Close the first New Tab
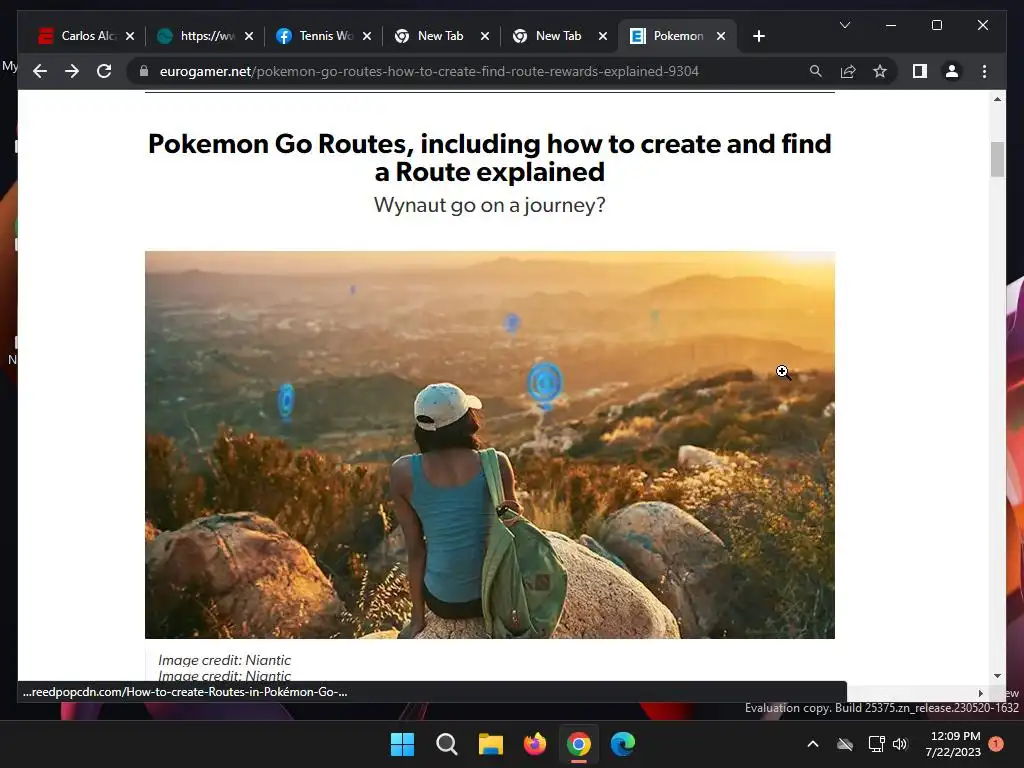 coord(485,36)
